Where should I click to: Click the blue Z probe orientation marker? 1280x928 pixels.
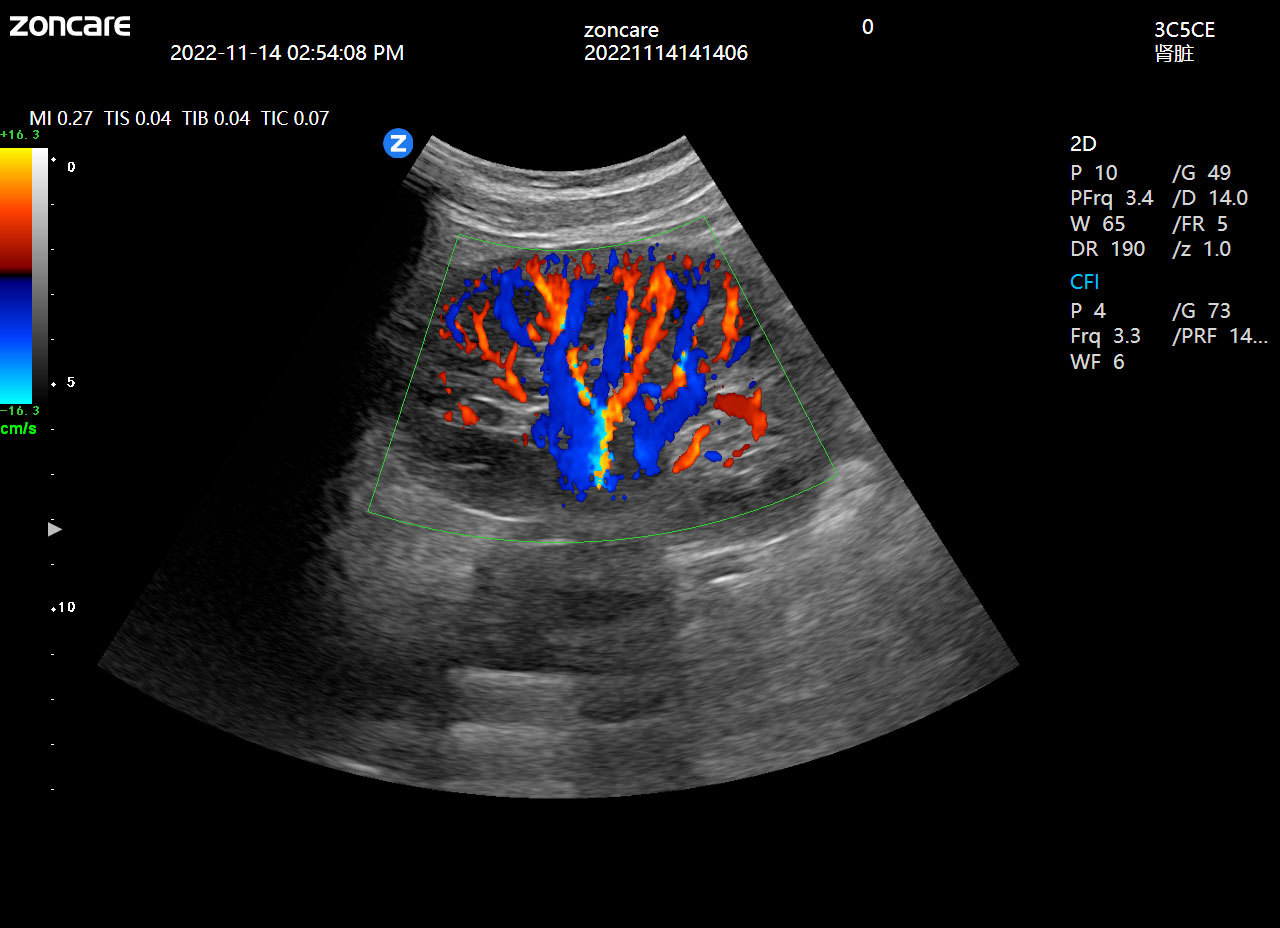pos(398,143)
